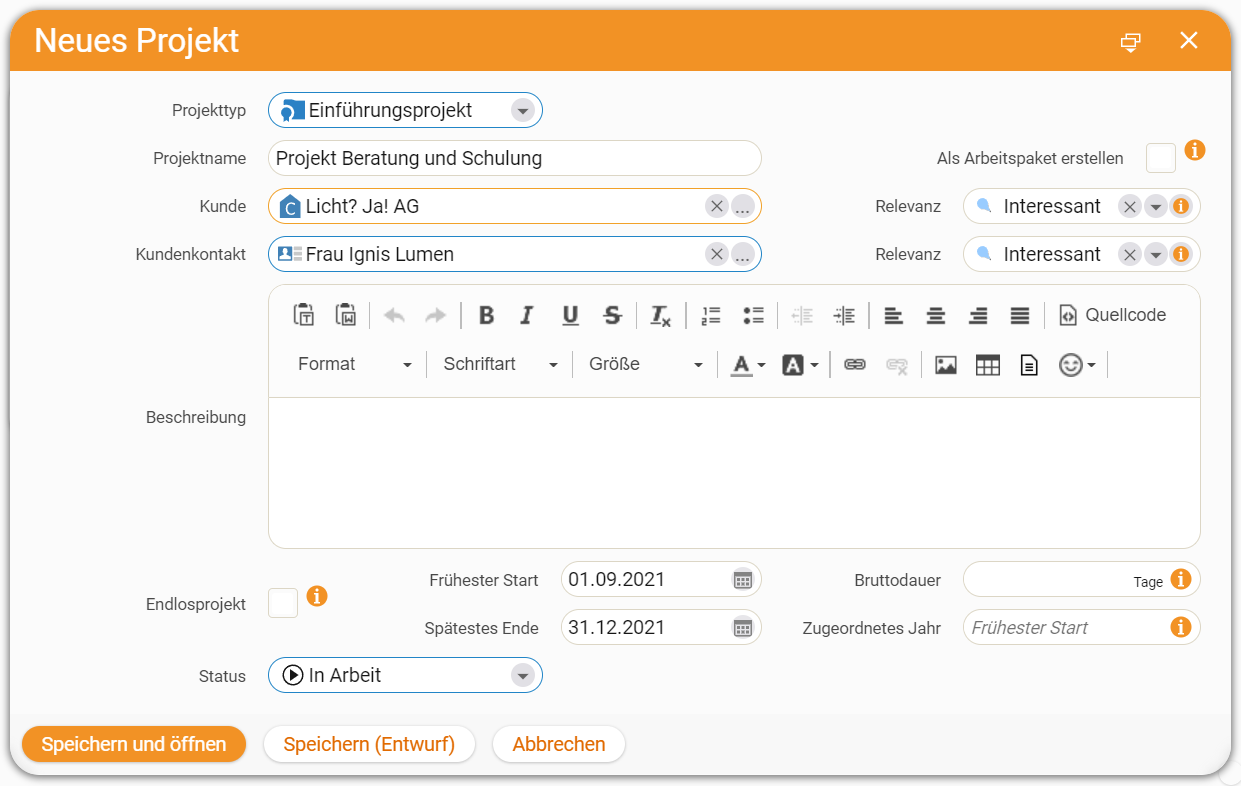Viewport: 1241px width, 786px height.
Task: Center the text
Action: point(936,315)
